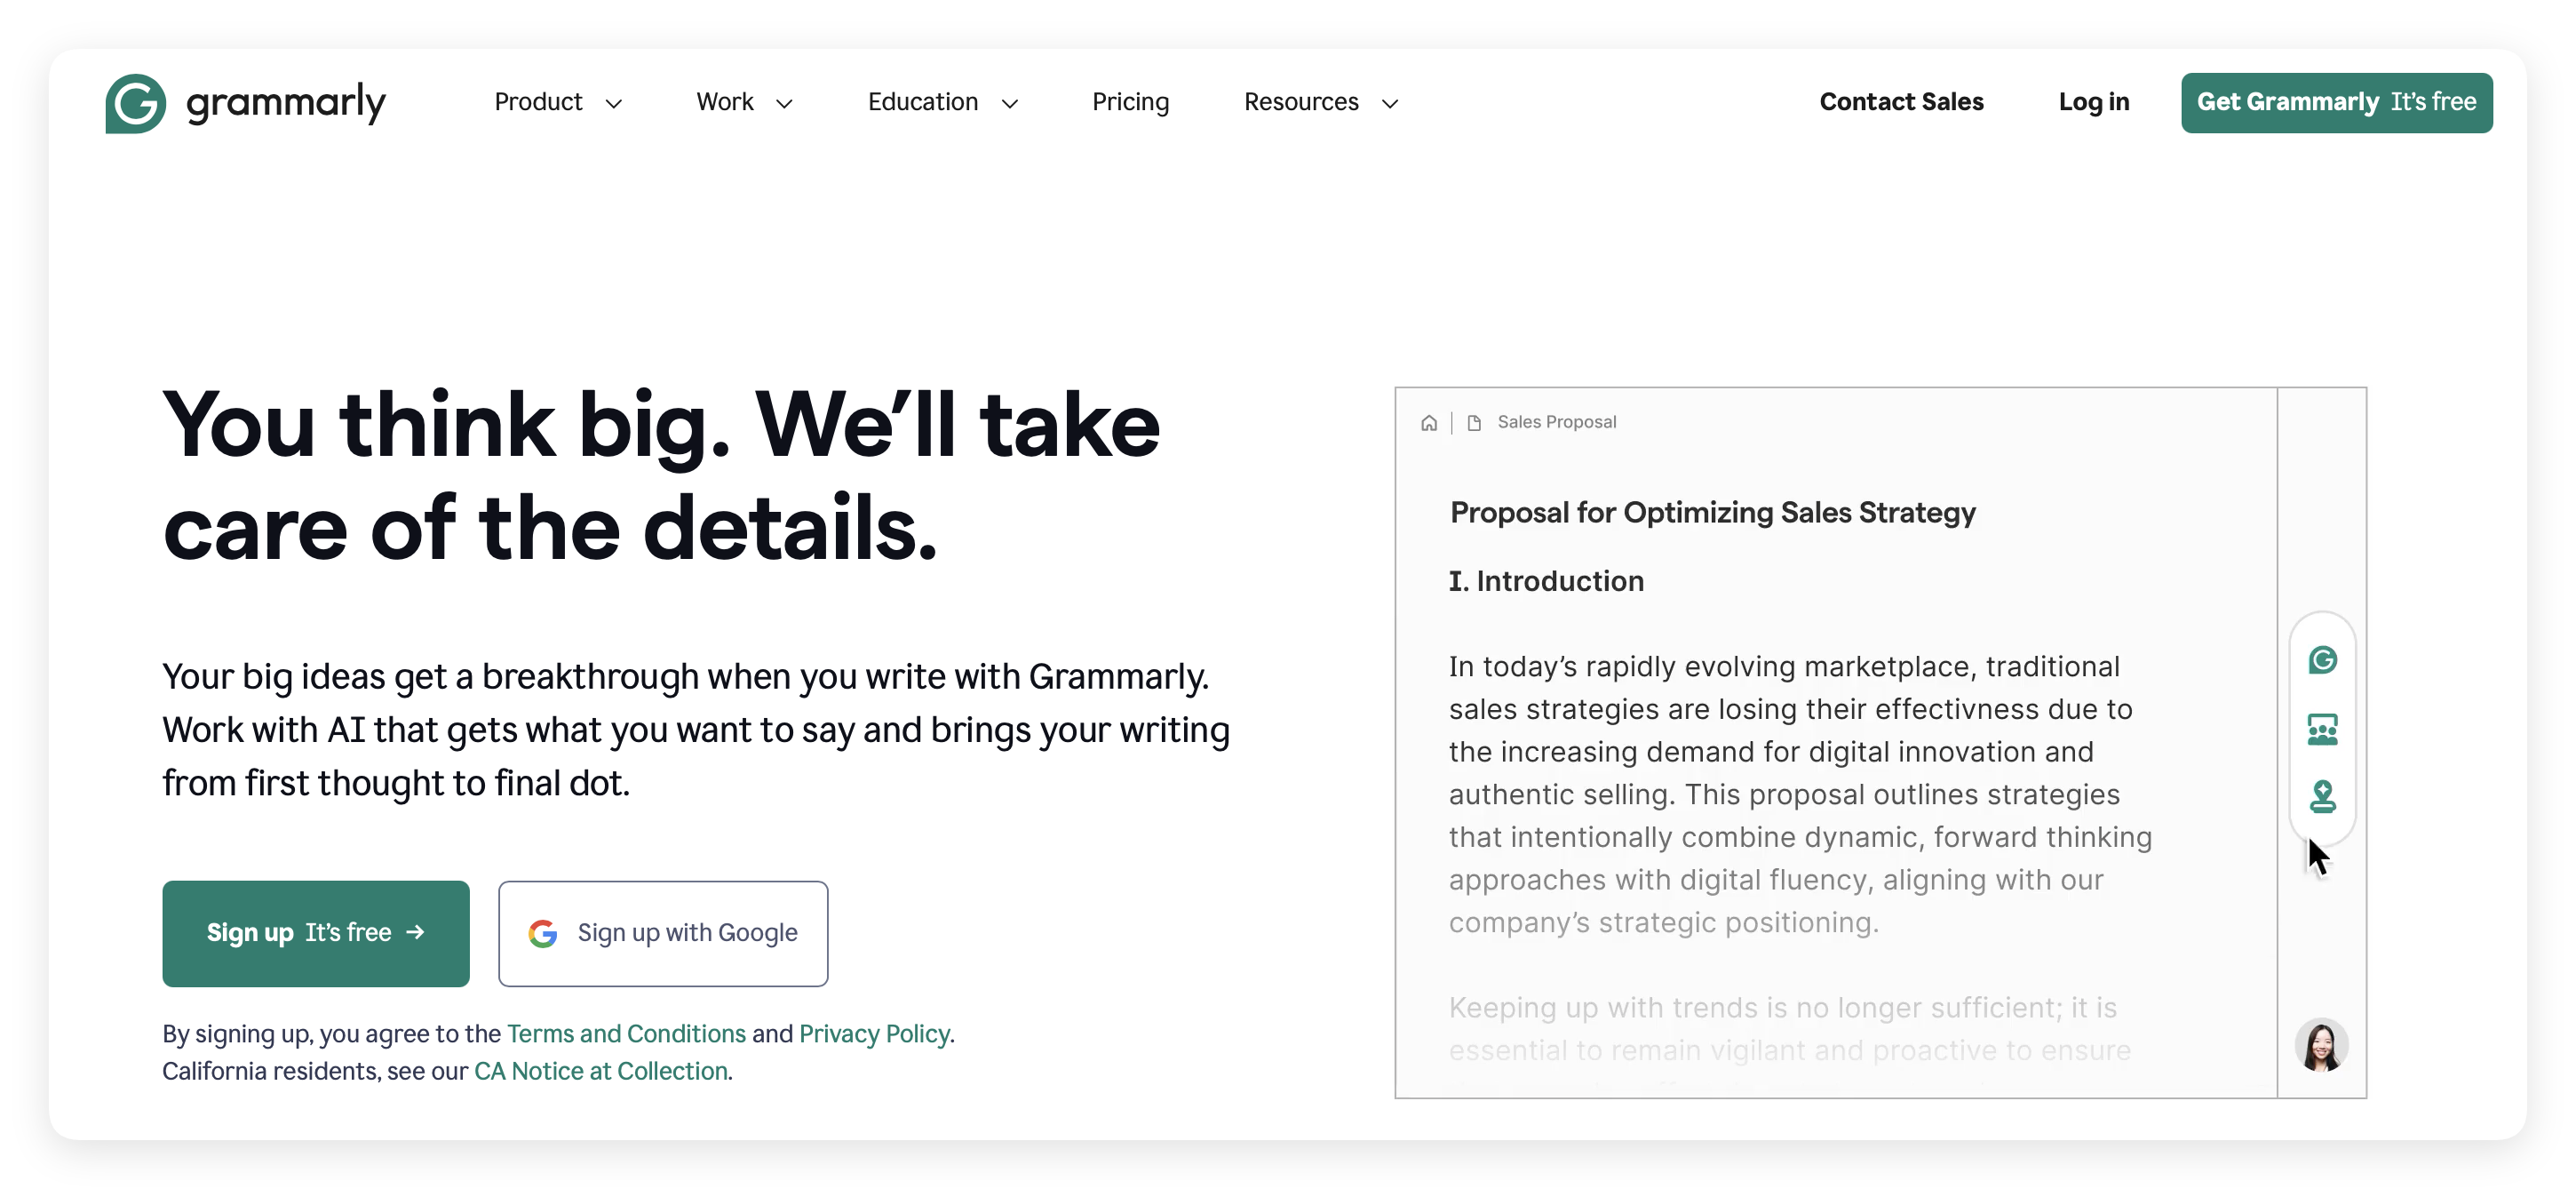This screenshot has width=2576, height=1189.
Task: Open the Education dropdown menu
Action: coord(942,102)
